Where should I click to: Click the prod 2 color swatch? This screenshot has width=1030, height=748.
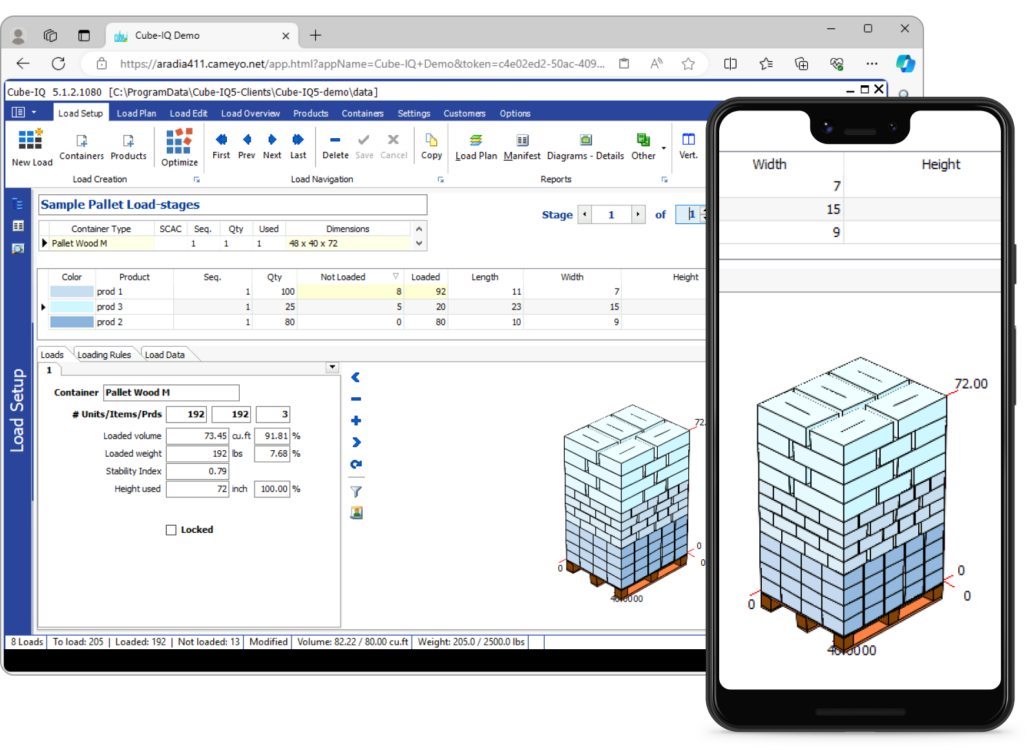(69, 322)
